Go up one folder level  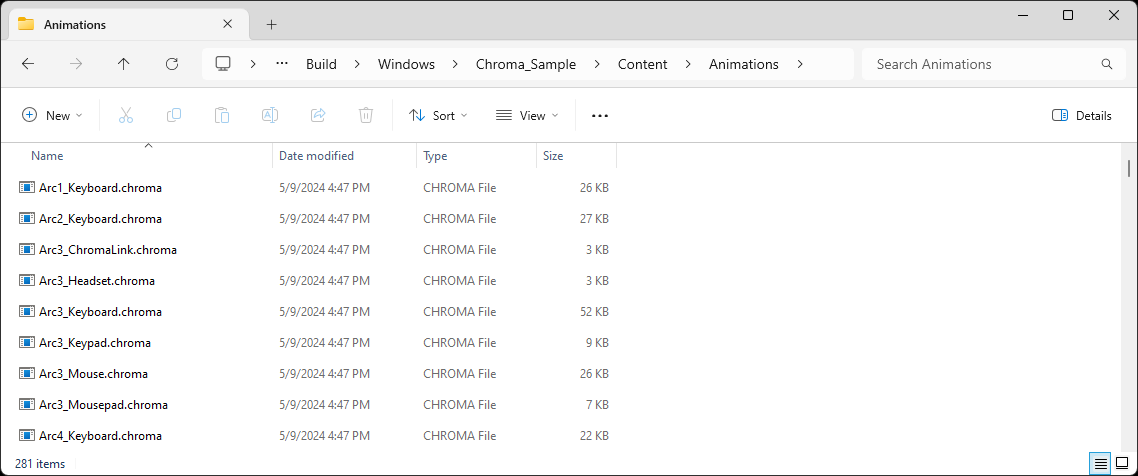pyautogui.click(x=124, y=64)
